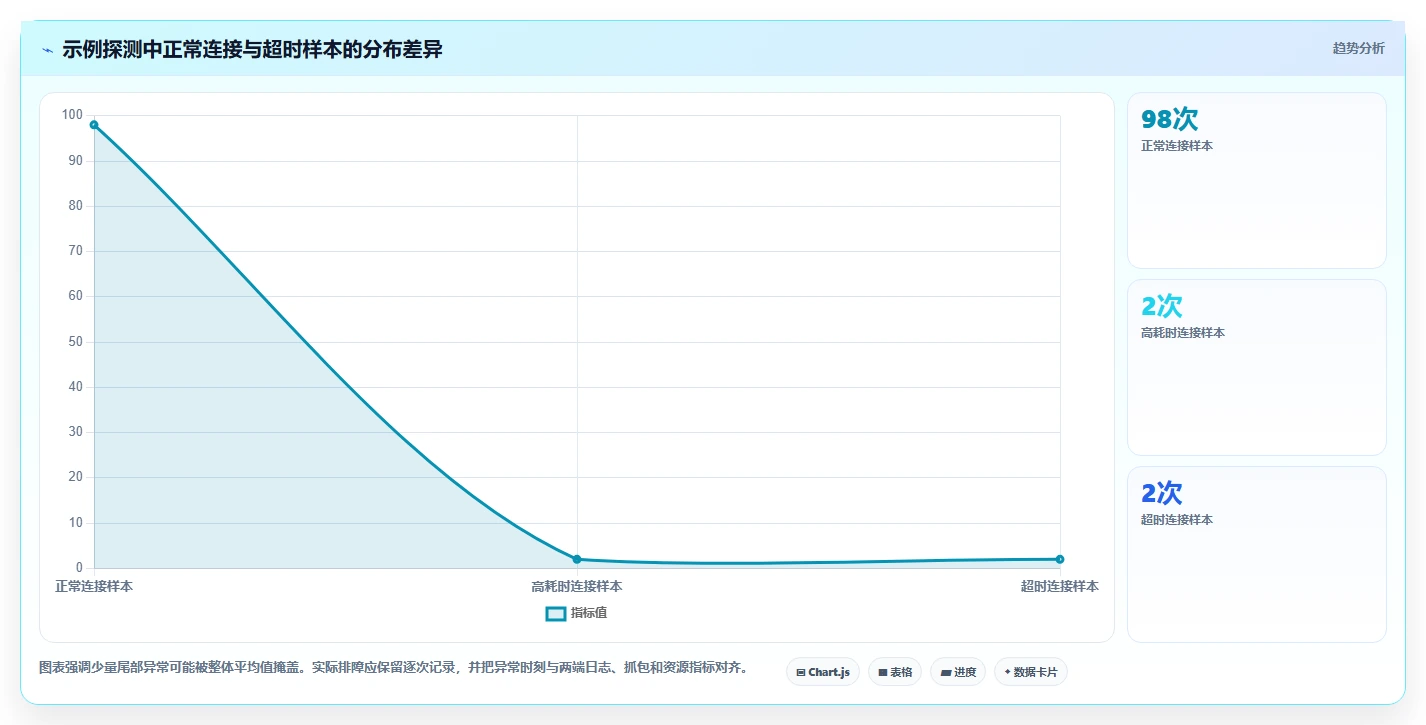Click the 指标值 legend label

[589, 613]
